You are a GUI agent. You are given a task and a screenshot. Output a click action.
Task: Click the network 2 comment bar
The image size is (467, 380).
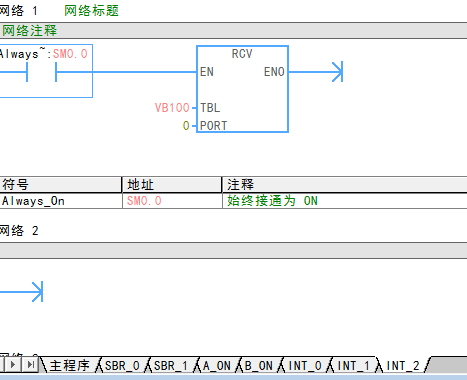pyautogui.click(x=233, y=250)
